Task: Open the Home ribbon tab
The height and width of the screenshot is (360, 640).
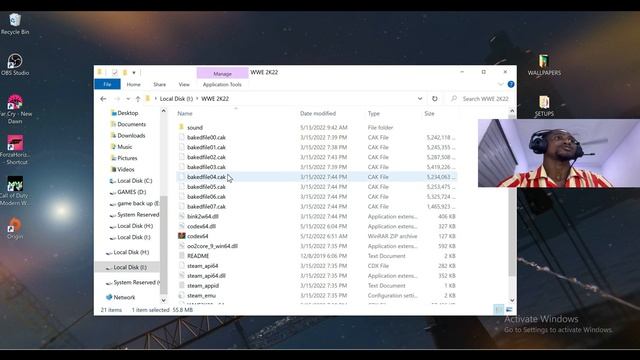Action: pos(133,84)
